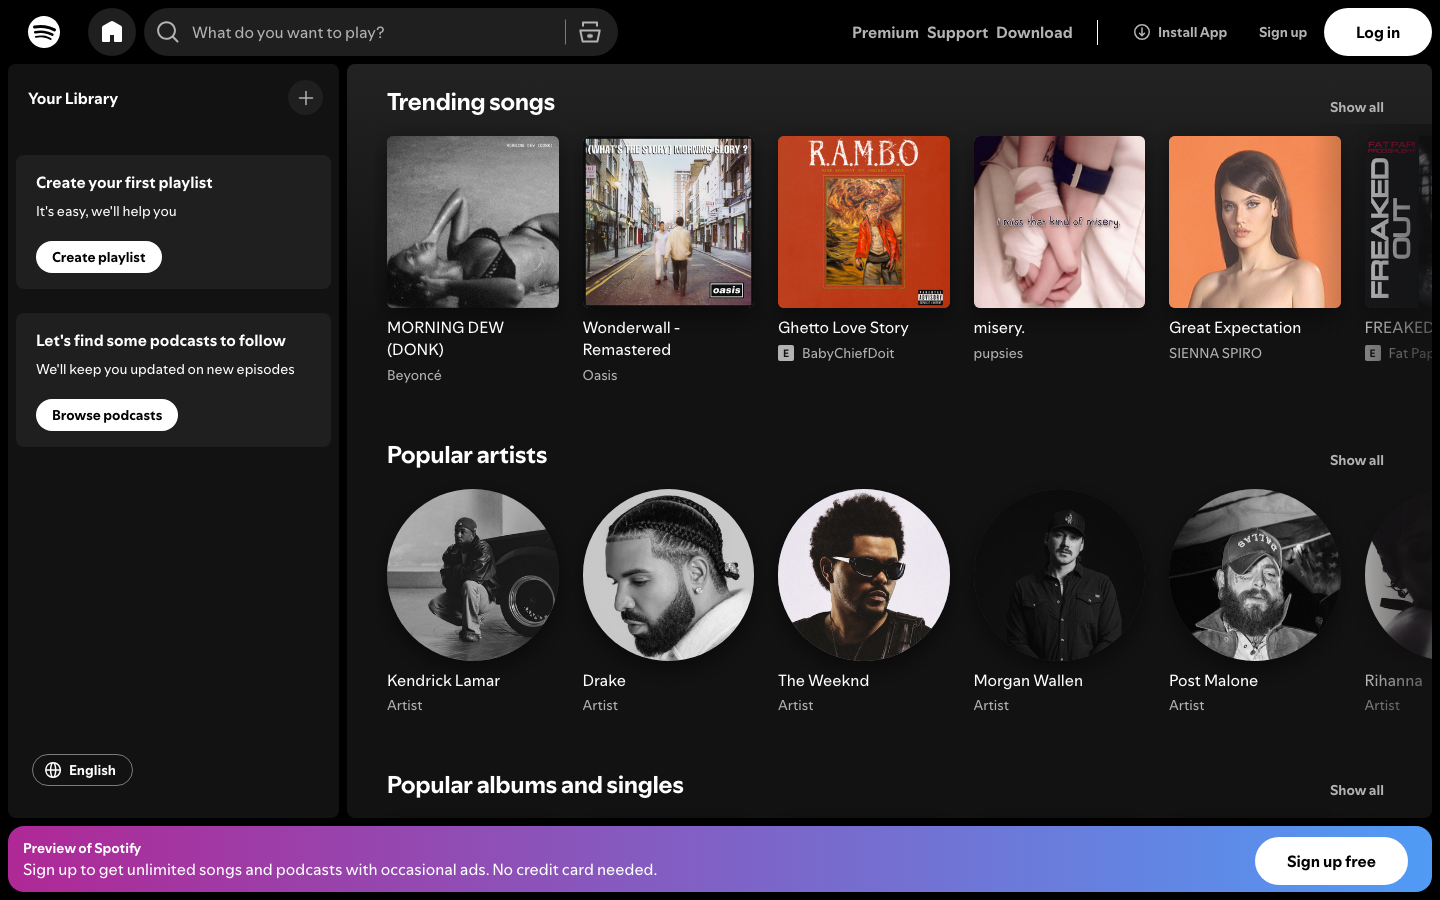
Task: Click explicit badge beside BabyChiefDoit
Action: 786,353
